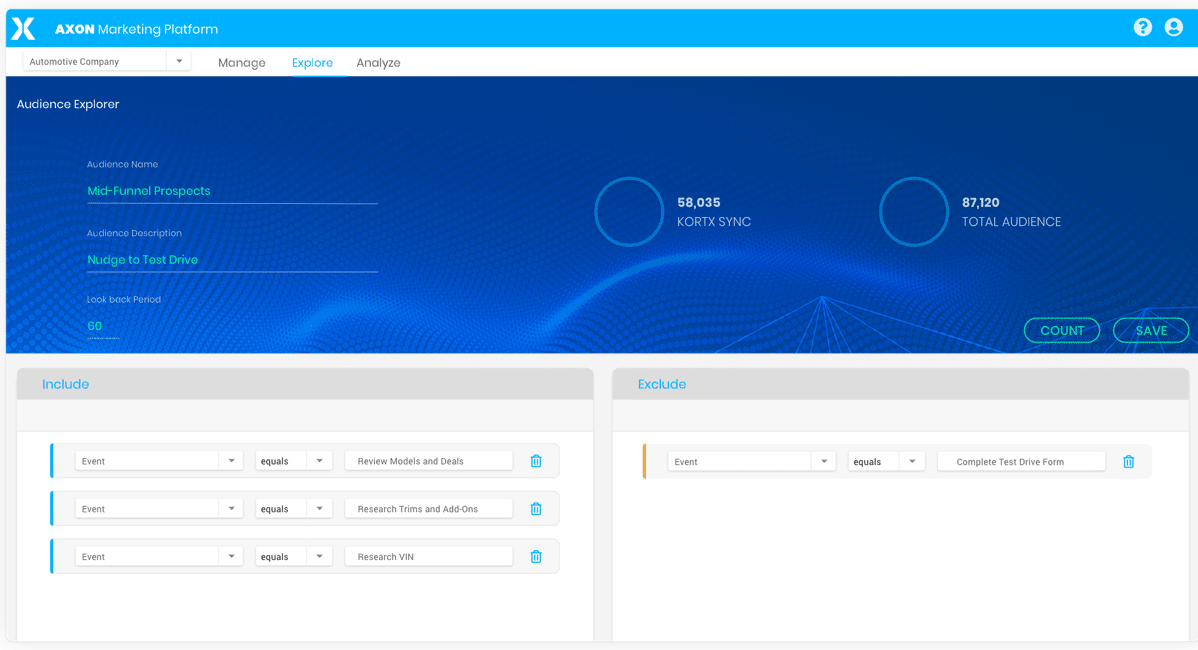Remove the Complete Test Drive Form exclusion
The image size is (1198, 650).
[1128, 462]
